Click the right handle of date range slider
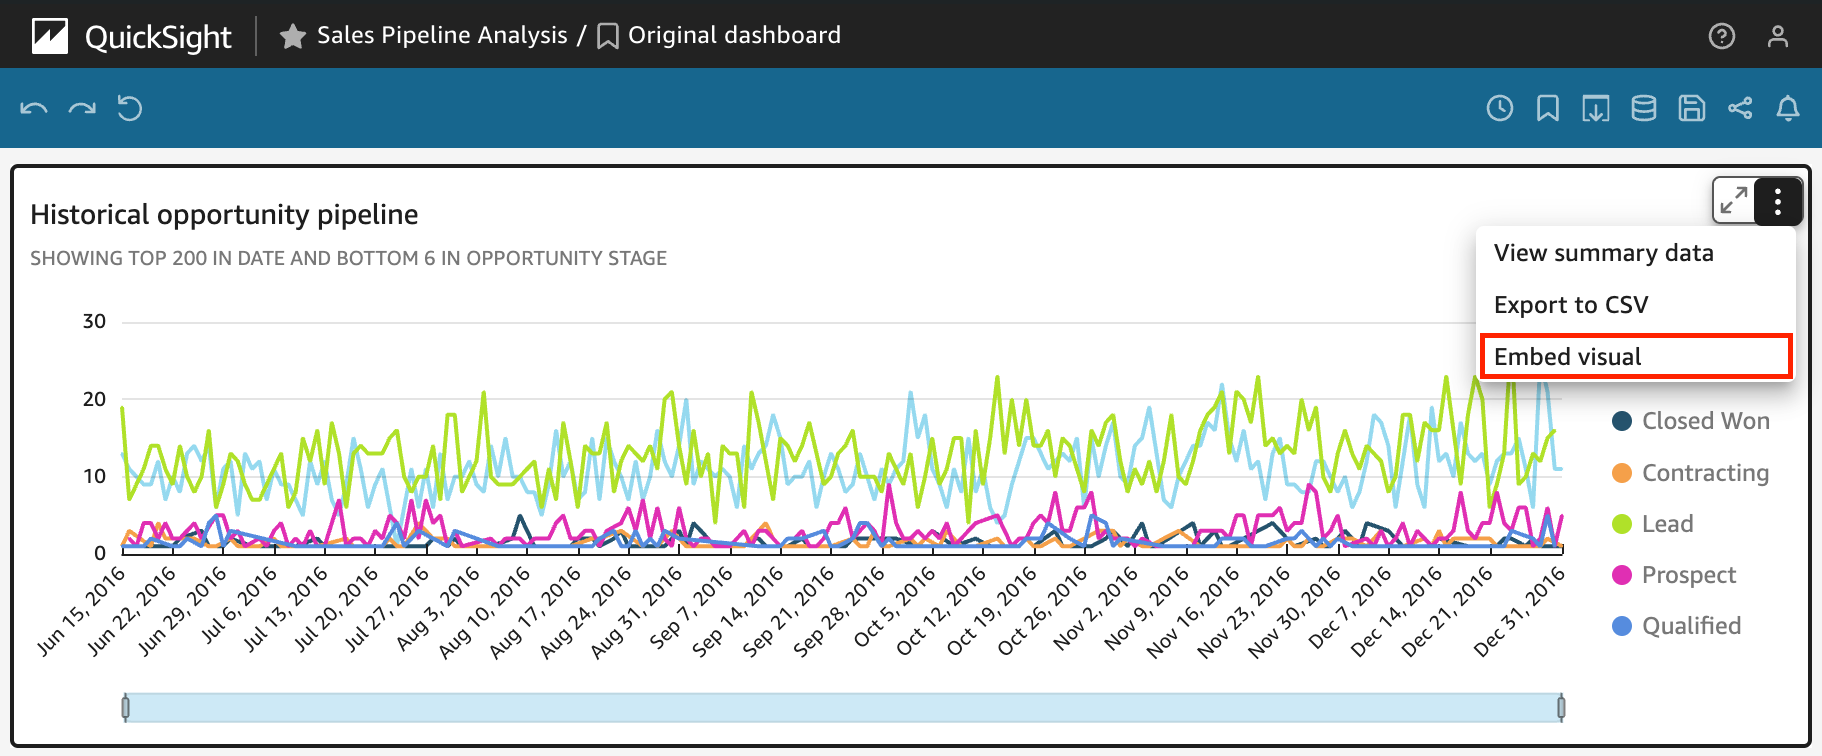The image size is (1822, 756). [x=1561, y=708]
